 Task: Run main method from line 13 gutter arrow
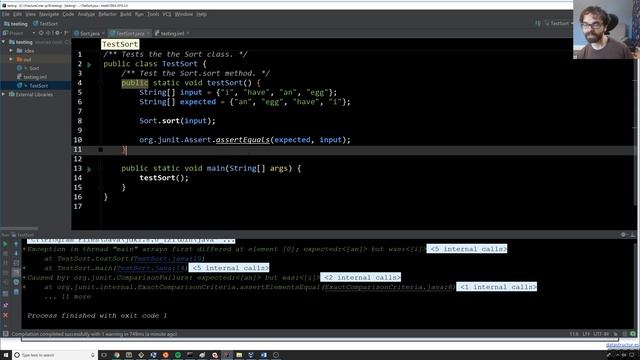(89, 169)
